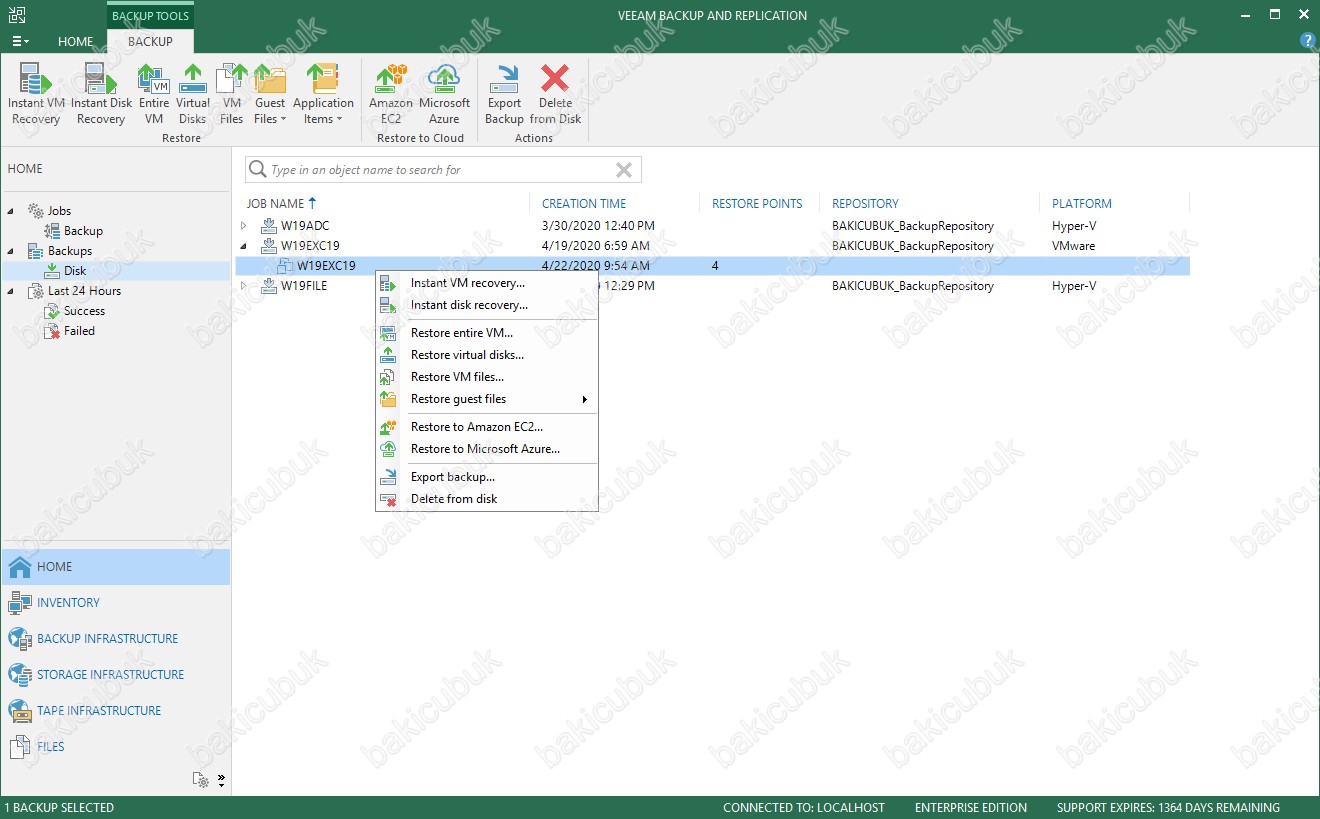The image size is (1320, 819).
Task: Click SUPPORT EXPIRES status bar text
Action: (1168, 808)
